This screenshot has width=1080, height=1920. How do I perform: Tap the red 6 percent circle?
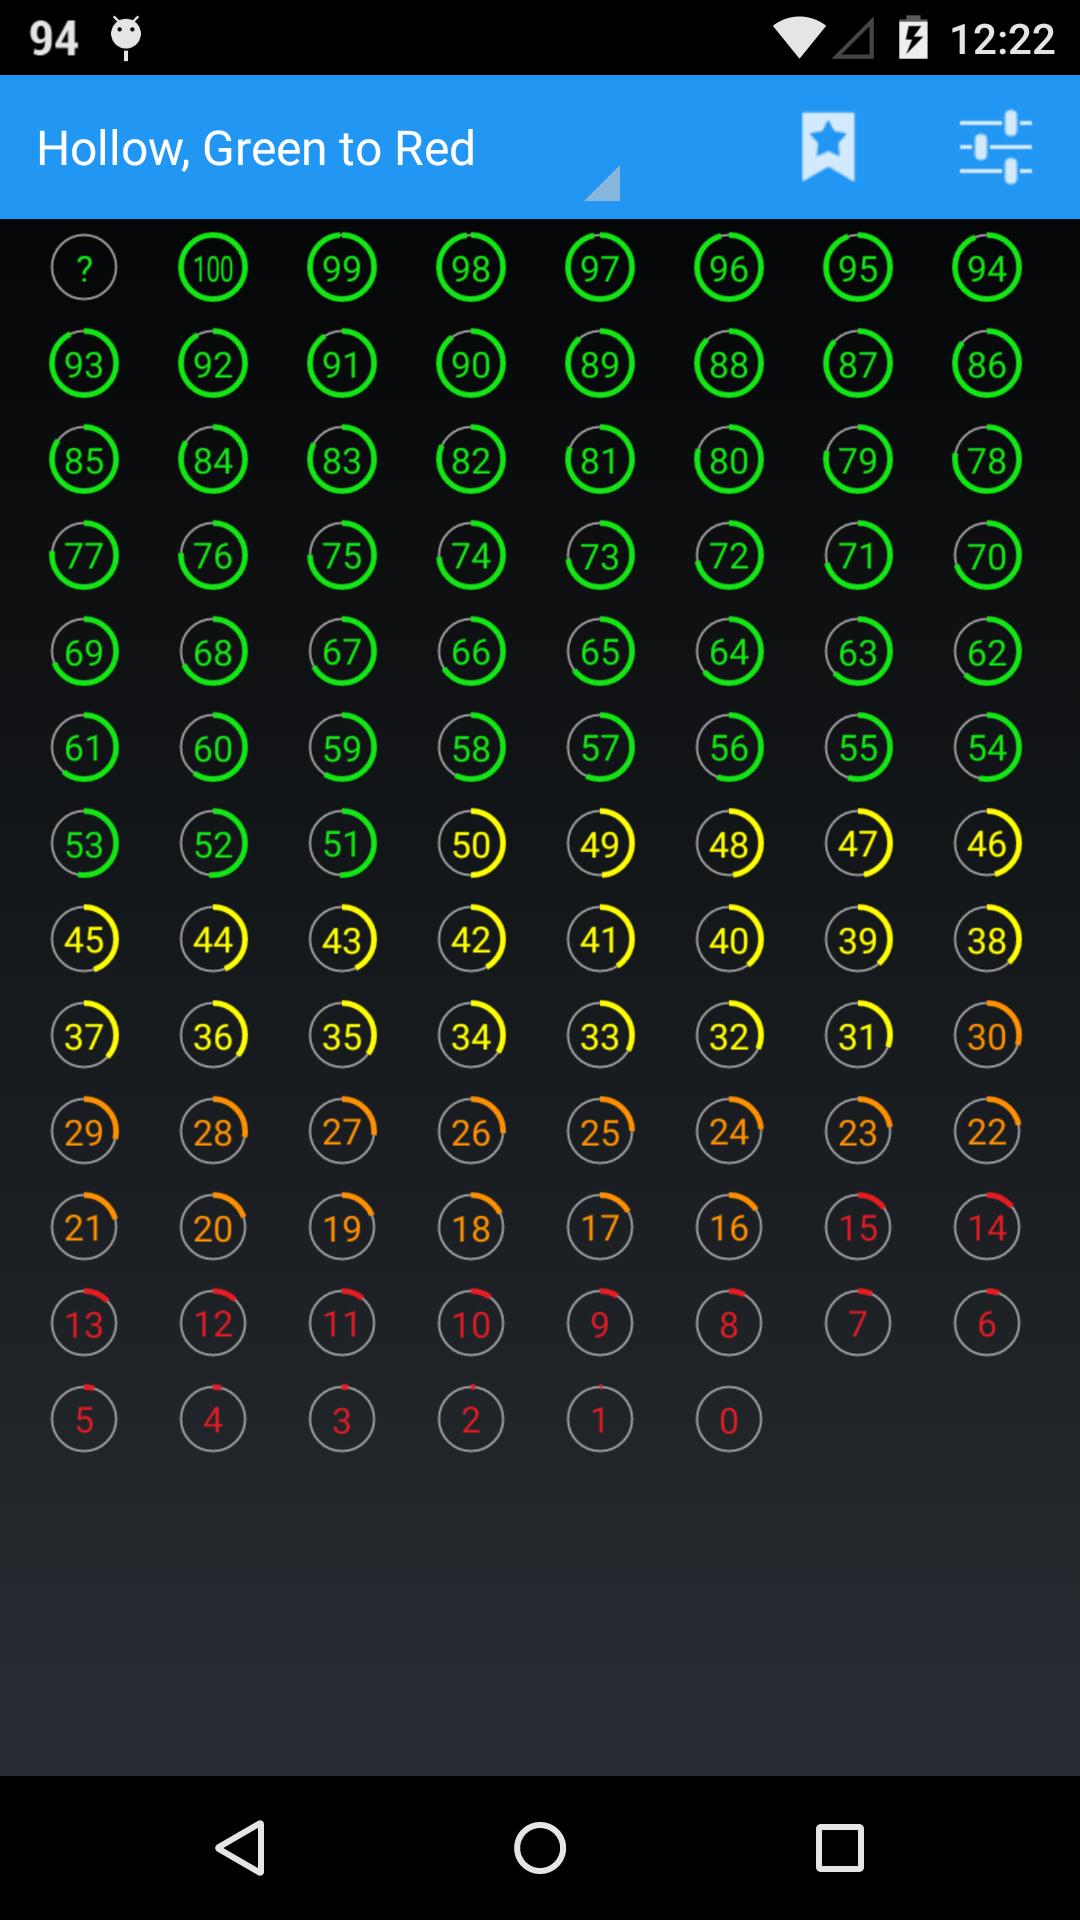[x=987, y=1324]
